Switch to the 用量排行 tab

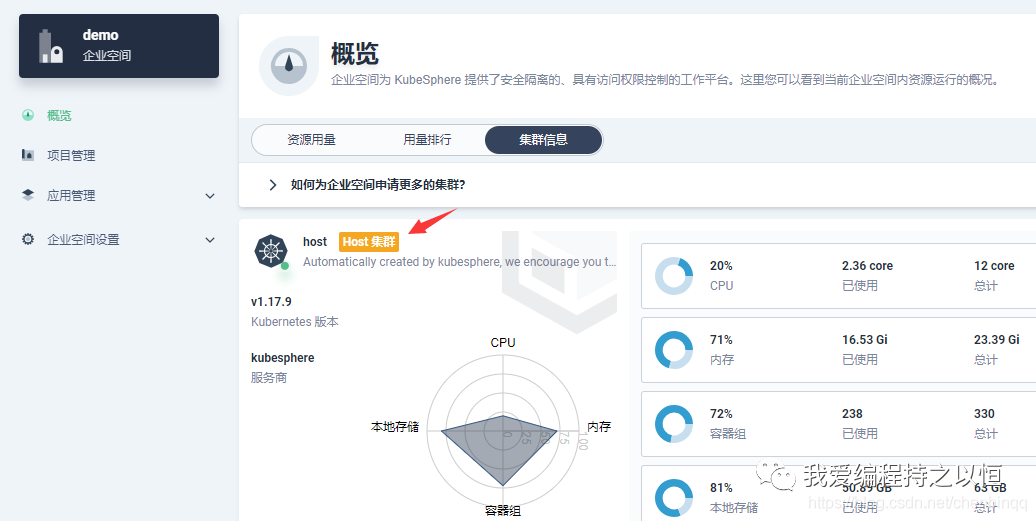(427, 140)
